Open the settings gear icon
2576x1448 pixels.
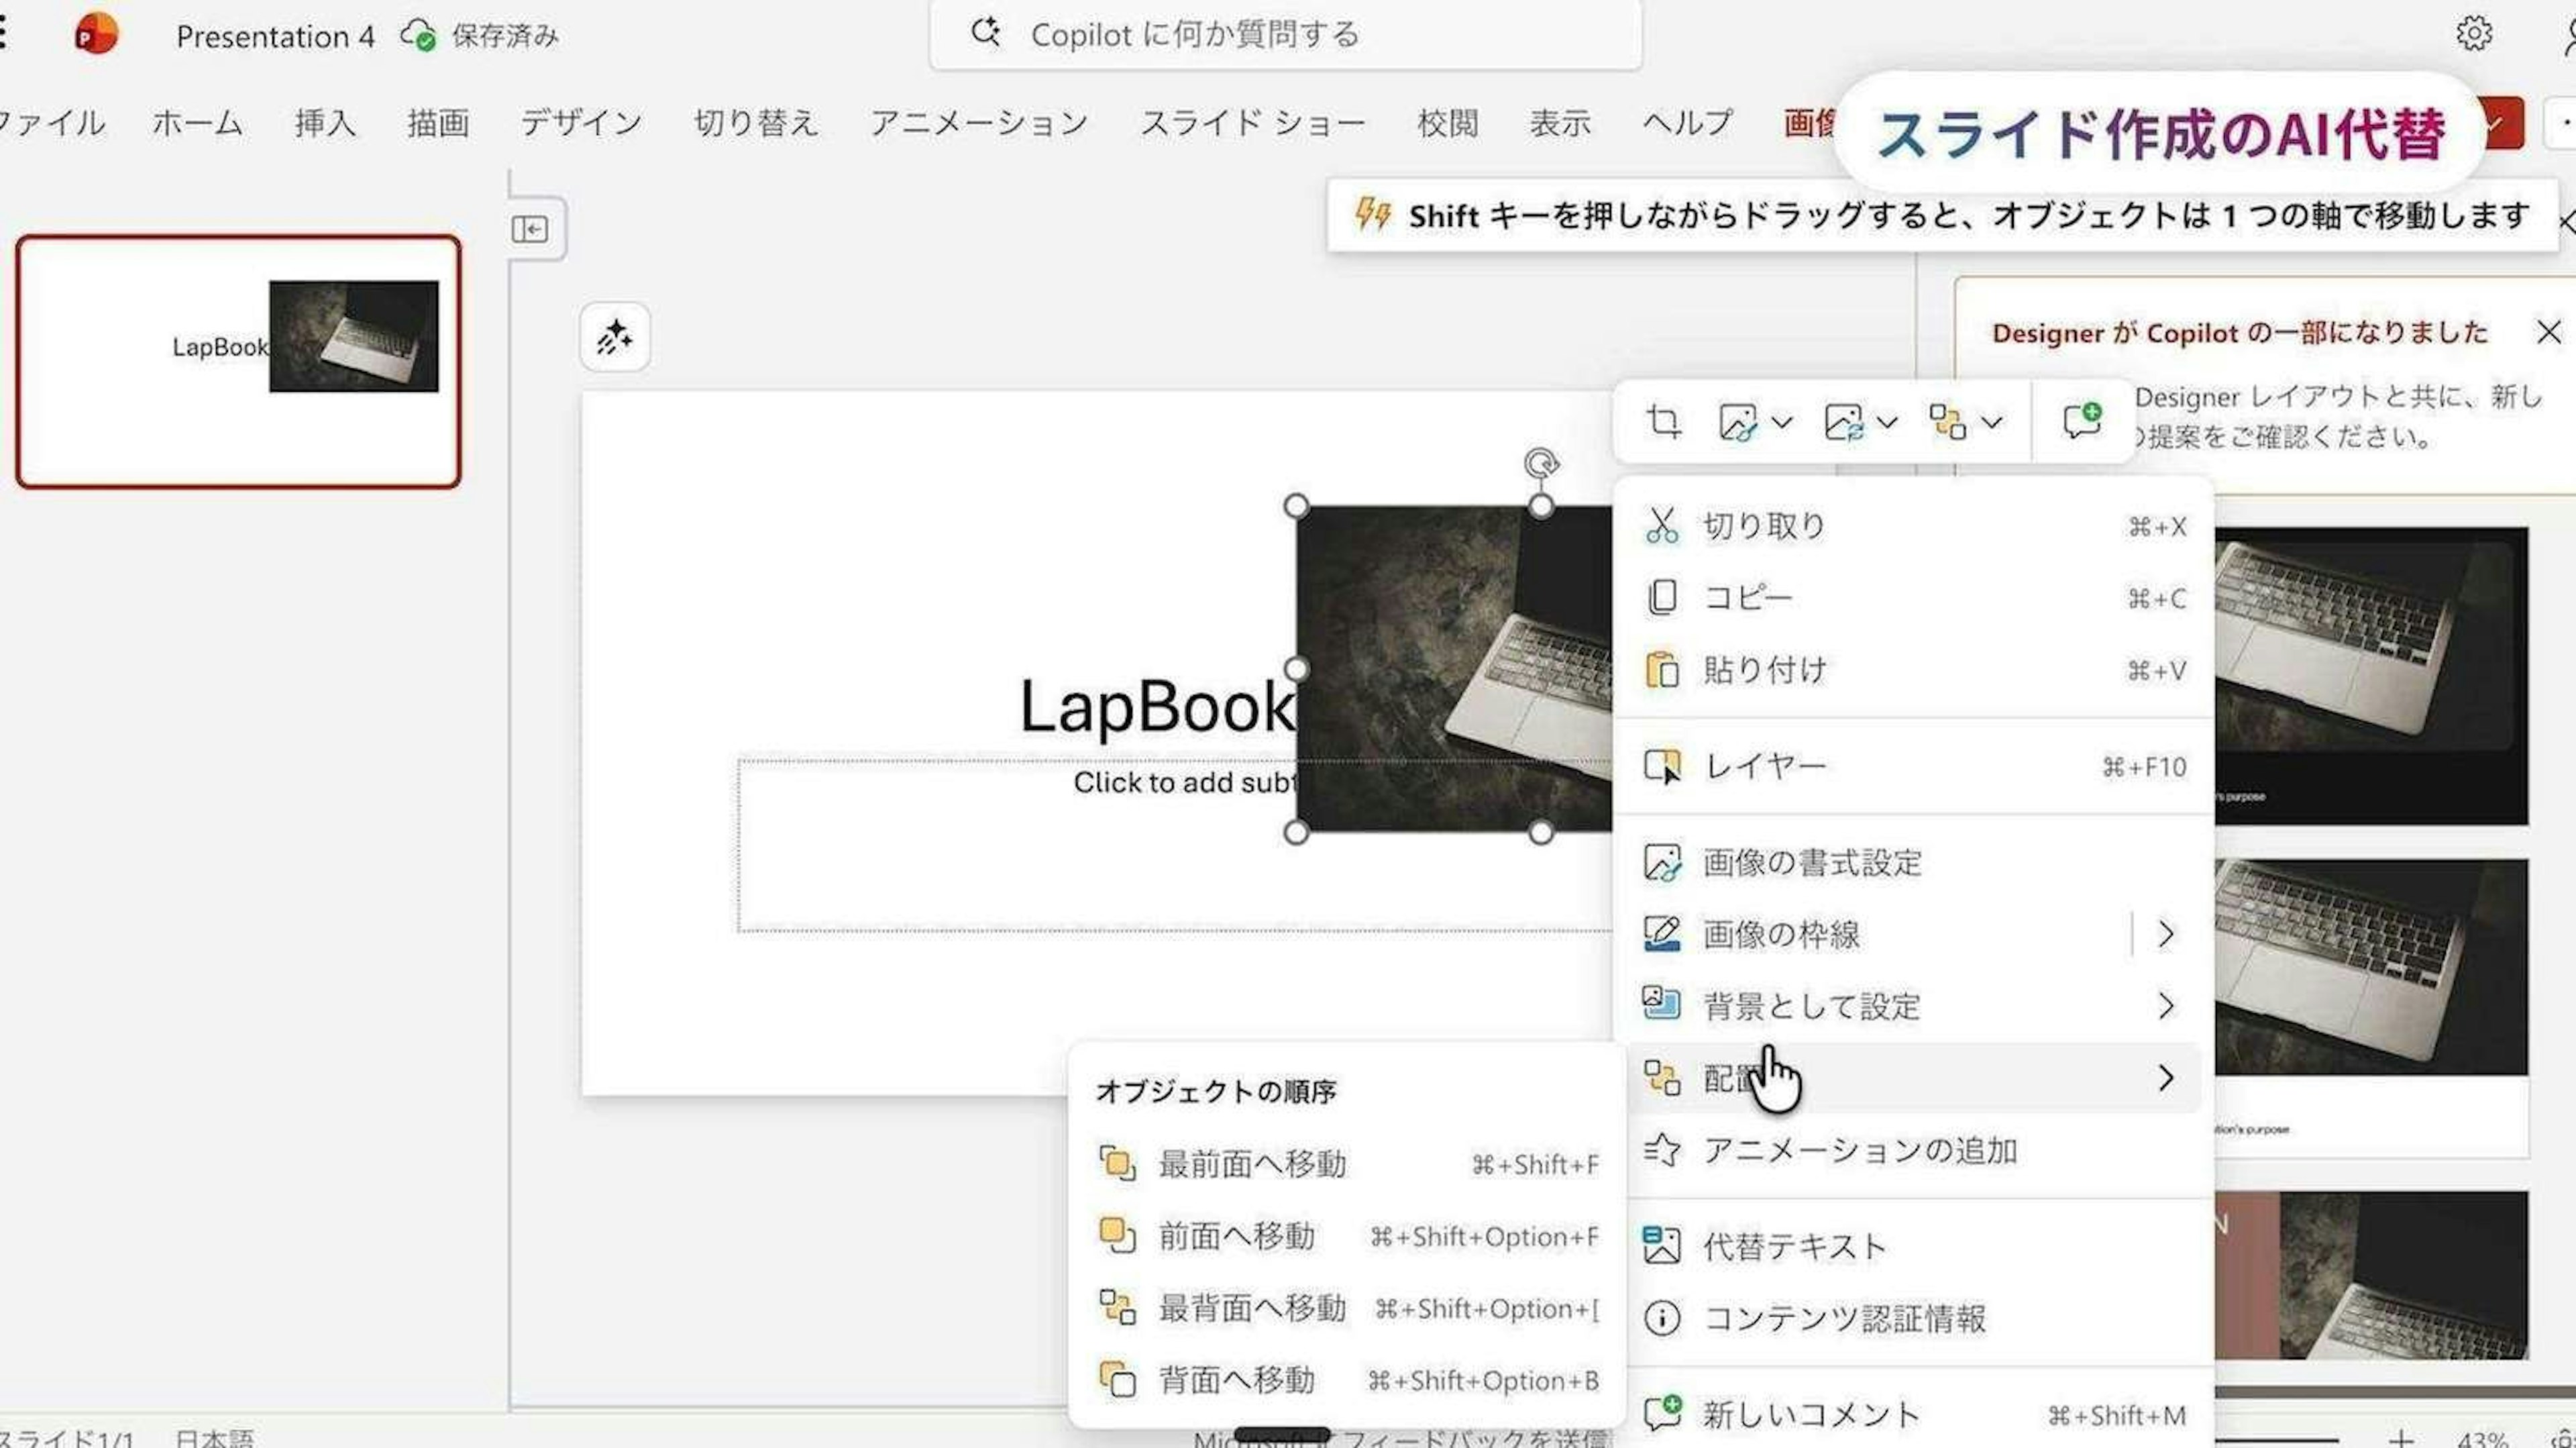click(x=2474, y=34)
